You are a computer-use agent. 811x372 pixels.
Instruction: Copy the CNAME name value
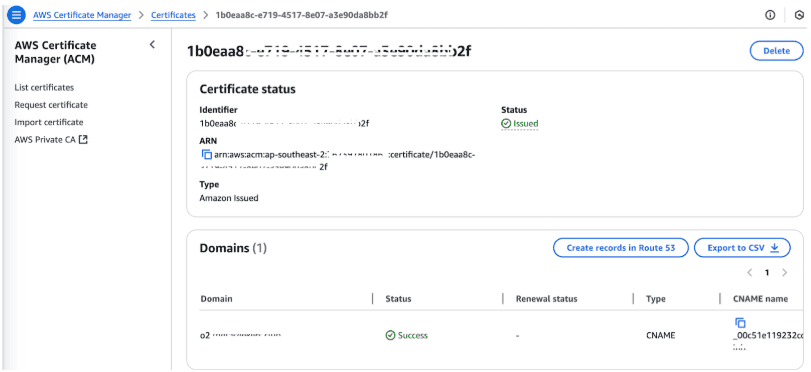pos(740,323)
